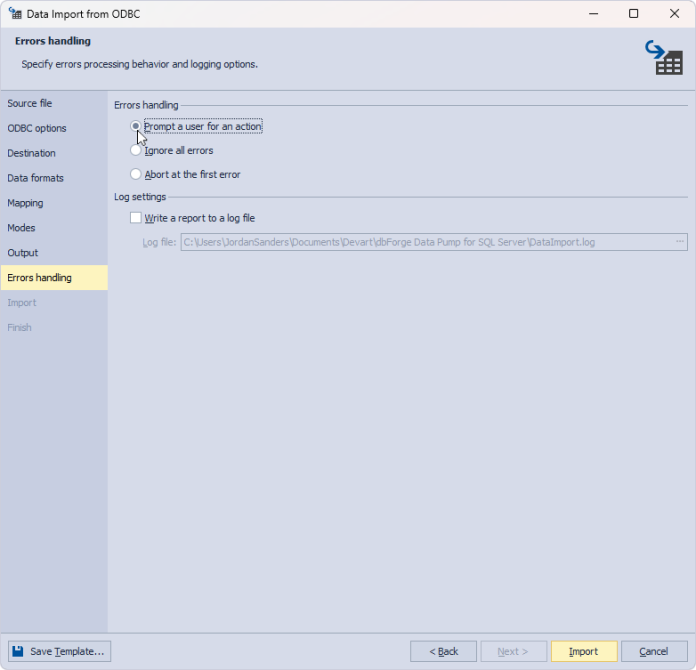Go to the Mapping step
The image size is (696, 670).
54,203
